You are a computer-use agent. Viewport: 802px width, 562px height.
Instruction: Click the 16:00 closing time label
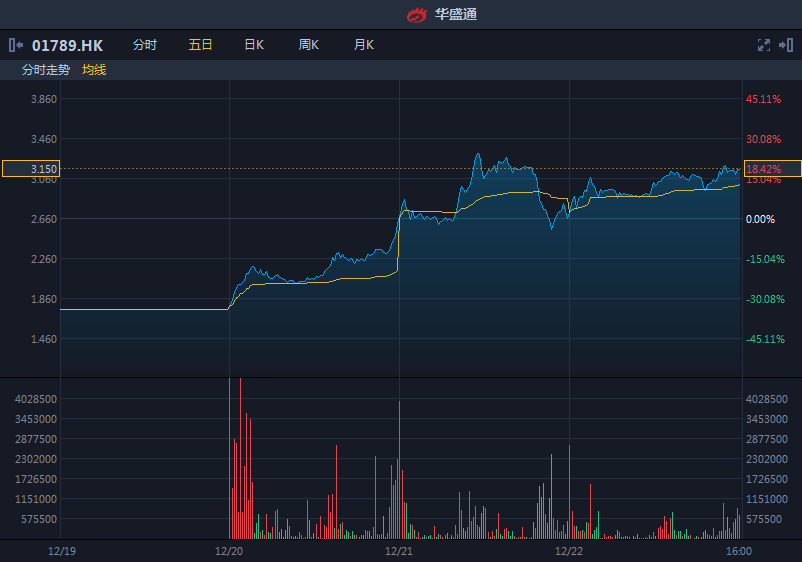(739, 550)
